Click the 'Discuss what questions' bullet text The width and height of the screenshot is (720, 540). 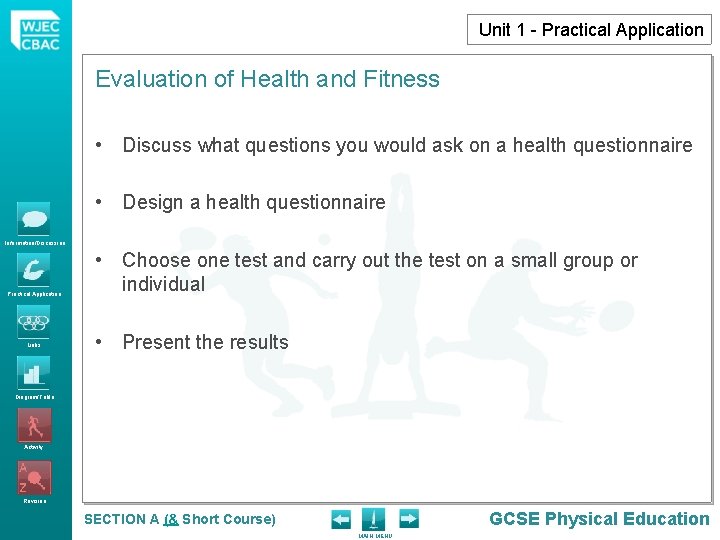click(407, 145)
